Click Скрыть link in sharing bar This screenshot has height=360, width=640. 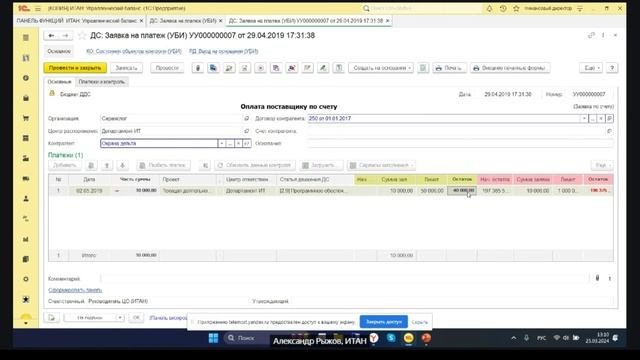click(x=419, y=322)
